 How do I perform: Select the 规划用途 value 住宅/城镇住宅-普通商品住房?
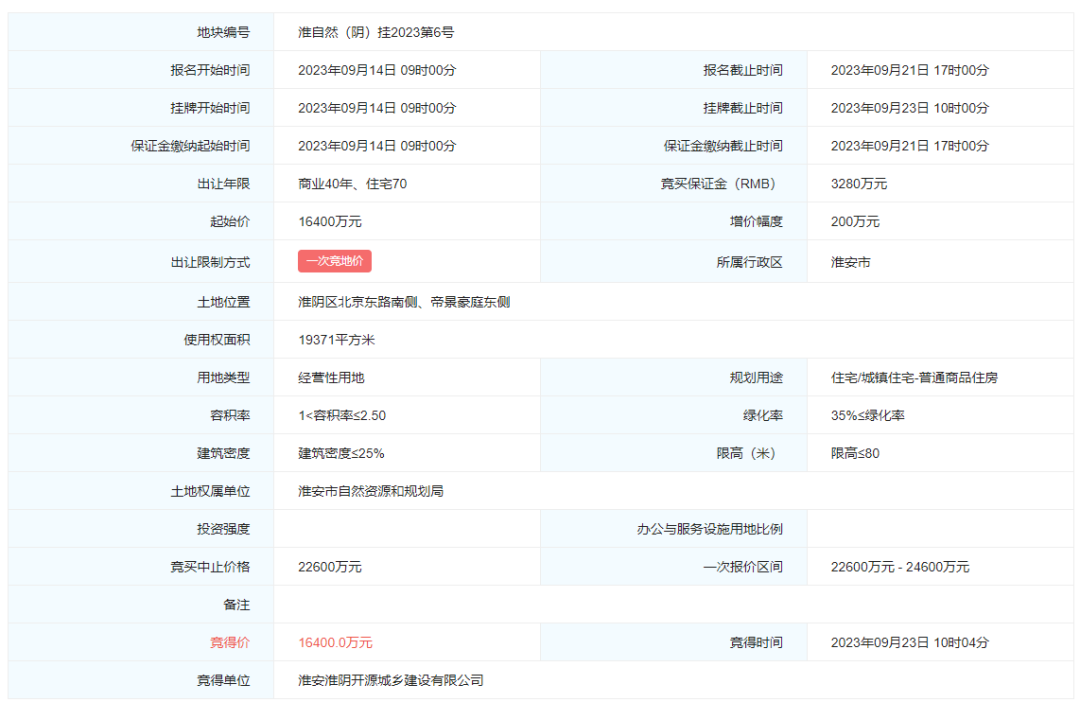(914, 378)
